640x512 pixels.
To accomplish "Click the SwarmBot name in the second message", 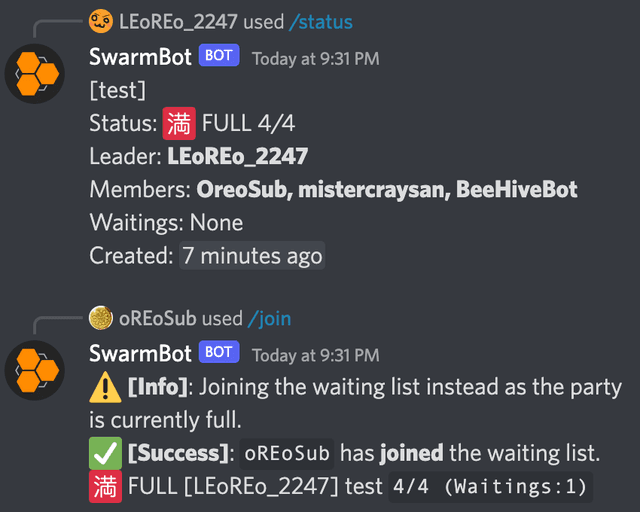I will (x=139, y=353).
